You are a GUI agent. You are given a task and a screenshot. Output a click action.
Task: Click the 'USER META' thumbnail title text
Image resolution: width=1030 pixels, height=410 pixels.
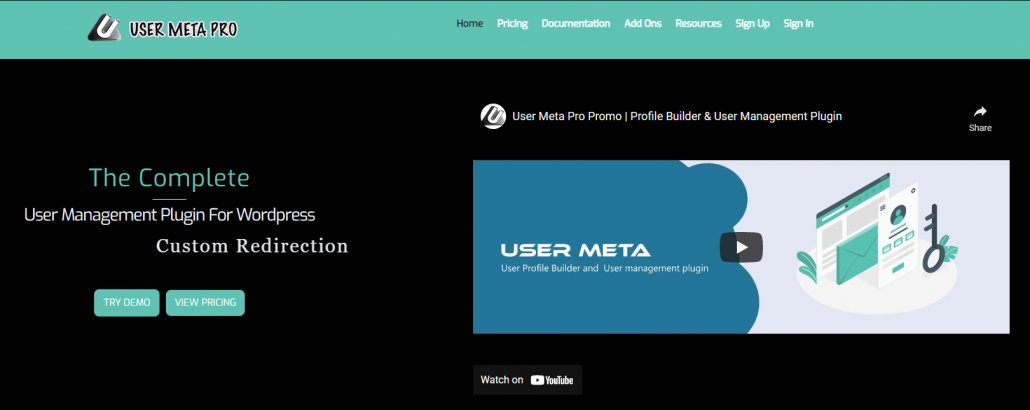pyautogui.click(x=575, y=250)
